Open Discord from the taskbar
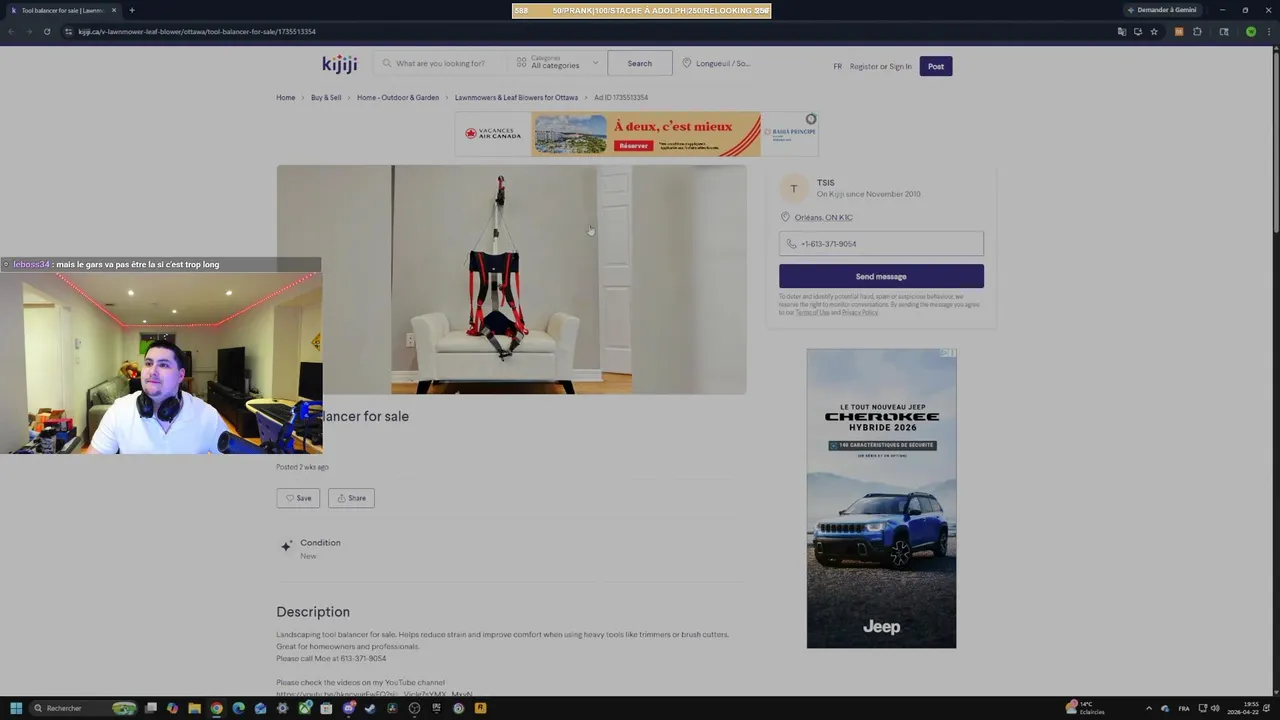Viewport: 1280px width, 720px height. 348,708
